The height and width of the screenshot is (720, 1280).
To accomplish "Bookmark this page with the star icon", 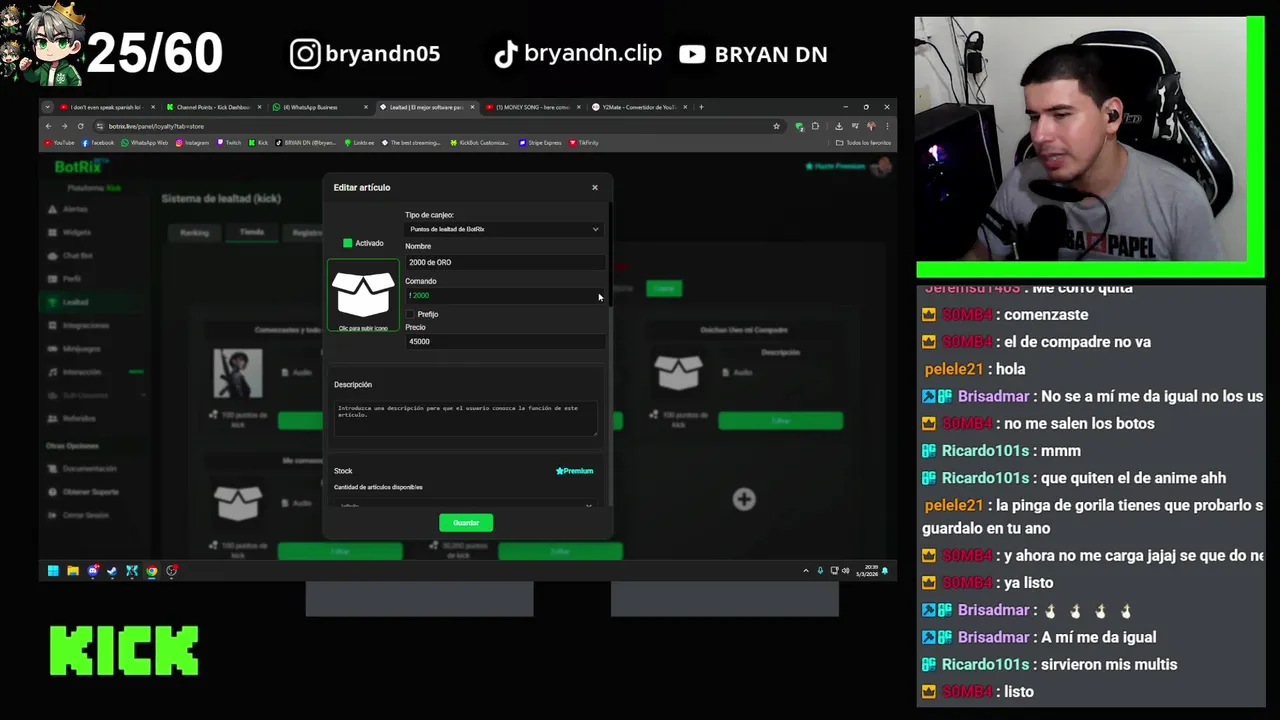I will (776, 126).
